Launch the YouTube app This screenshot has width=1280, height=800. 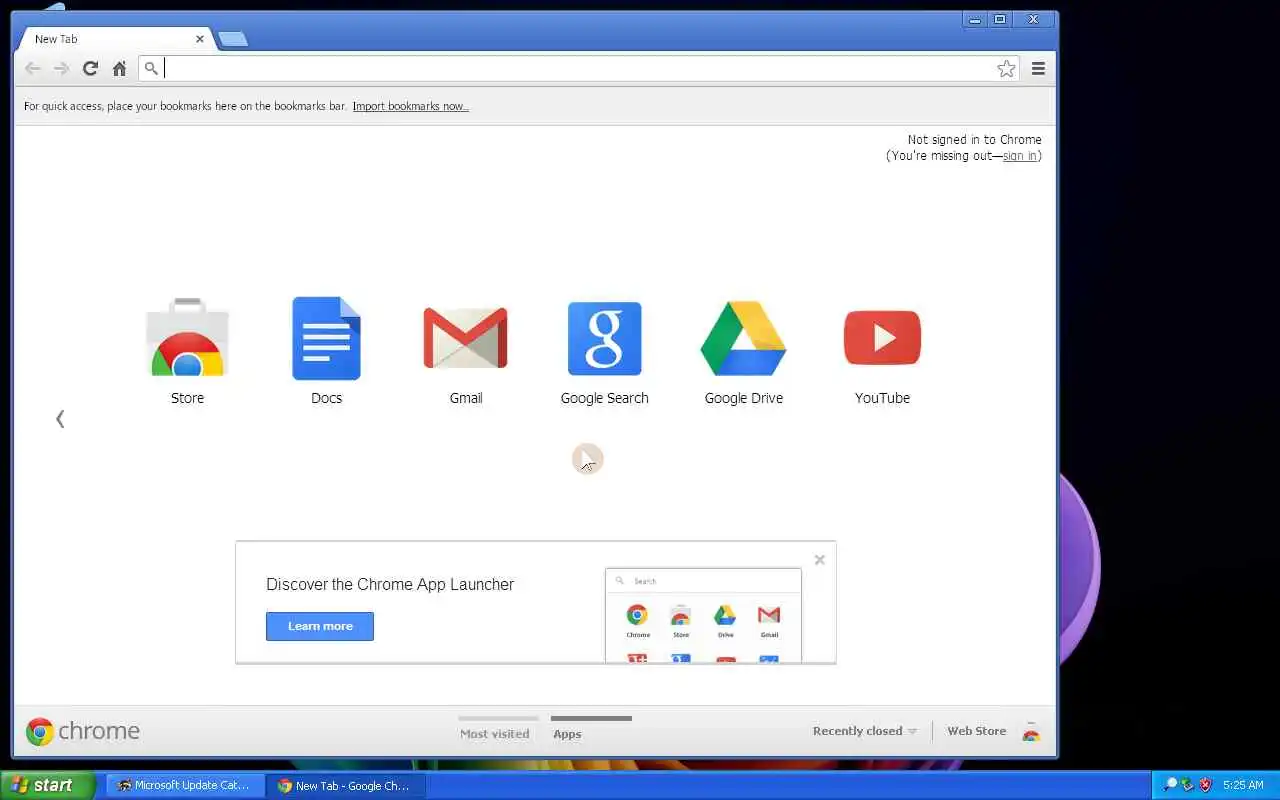click(x=882, y=338)
